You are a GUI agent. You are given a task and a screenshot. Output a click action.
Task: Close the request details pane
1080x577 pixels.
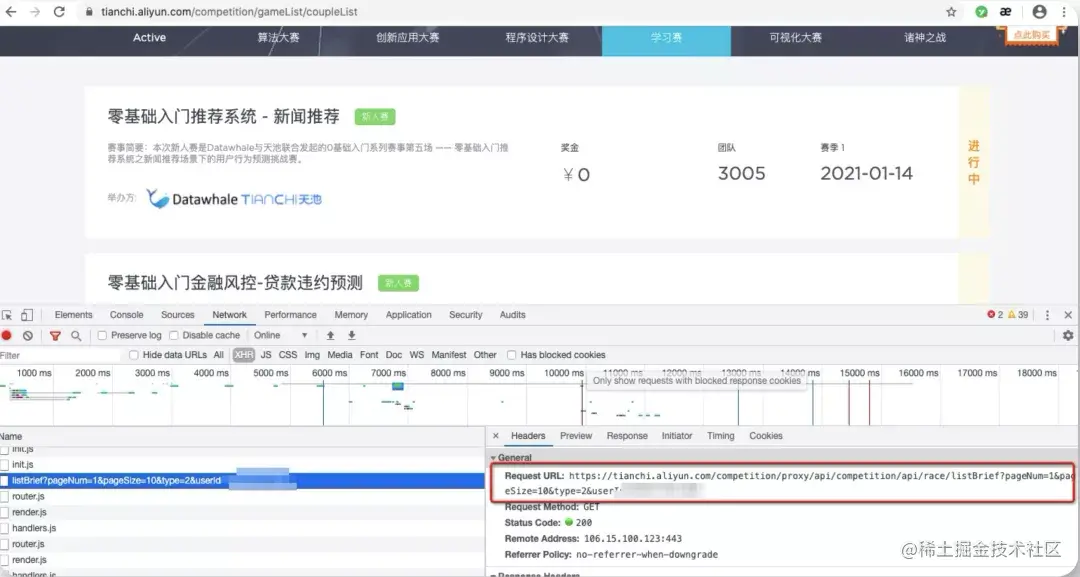496,436
